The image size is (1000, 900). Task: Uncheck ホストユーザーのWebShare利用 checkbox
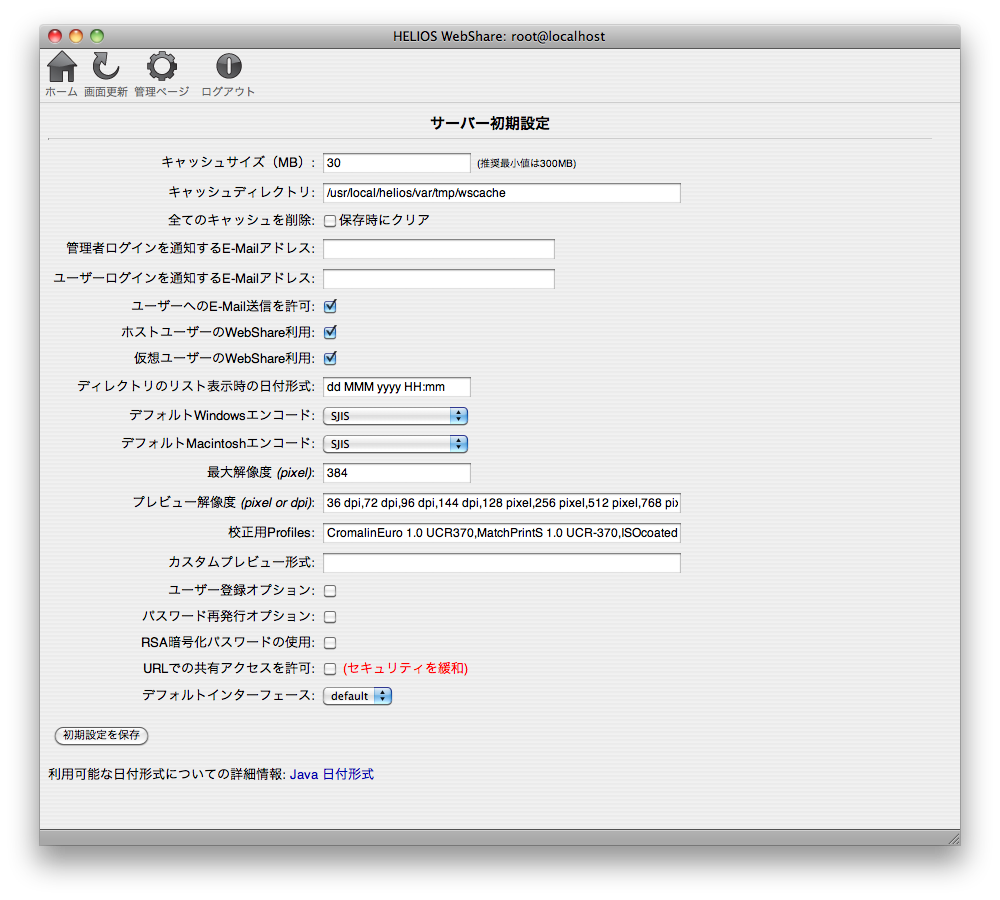(330, 332)
